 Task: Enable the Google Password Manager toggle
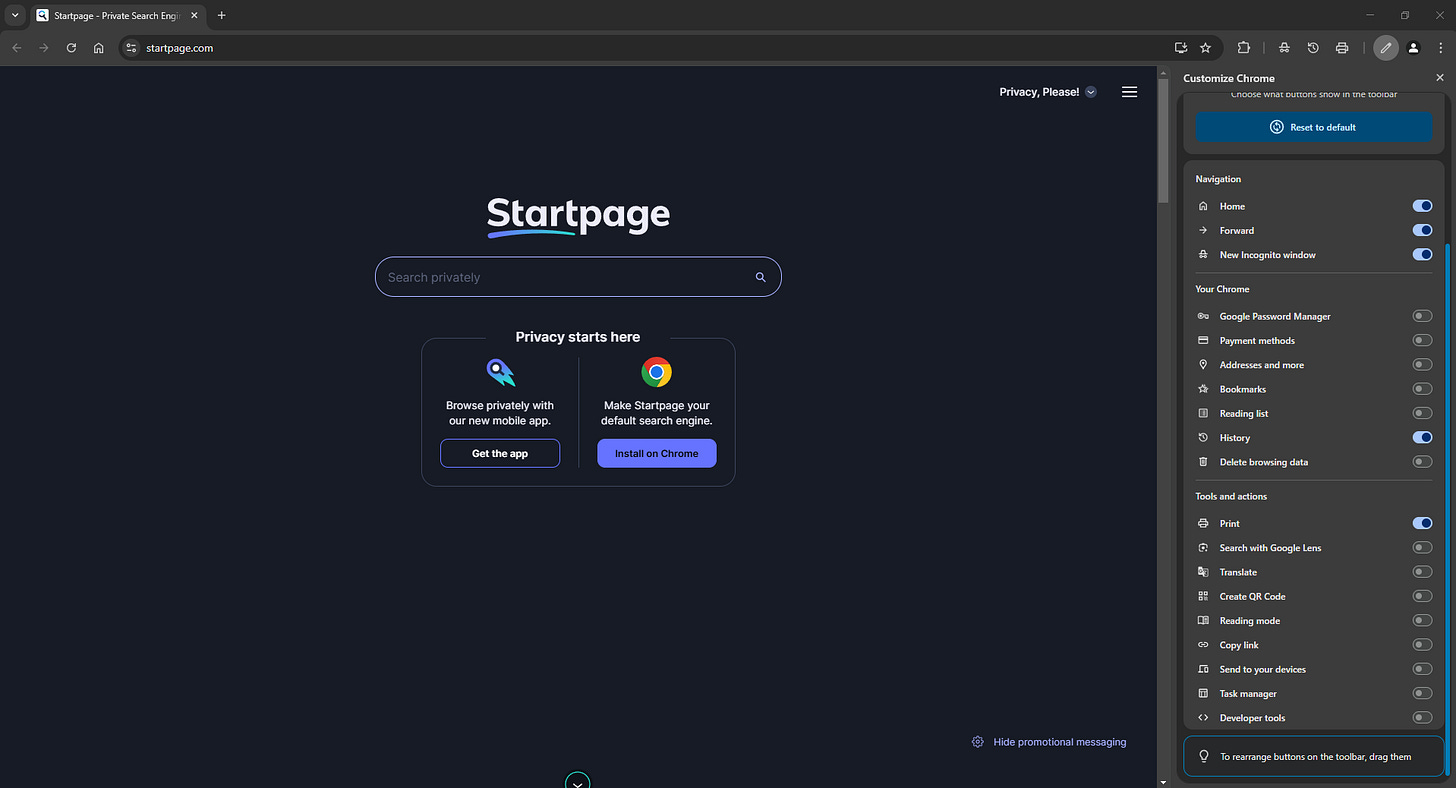[1422, 316]
